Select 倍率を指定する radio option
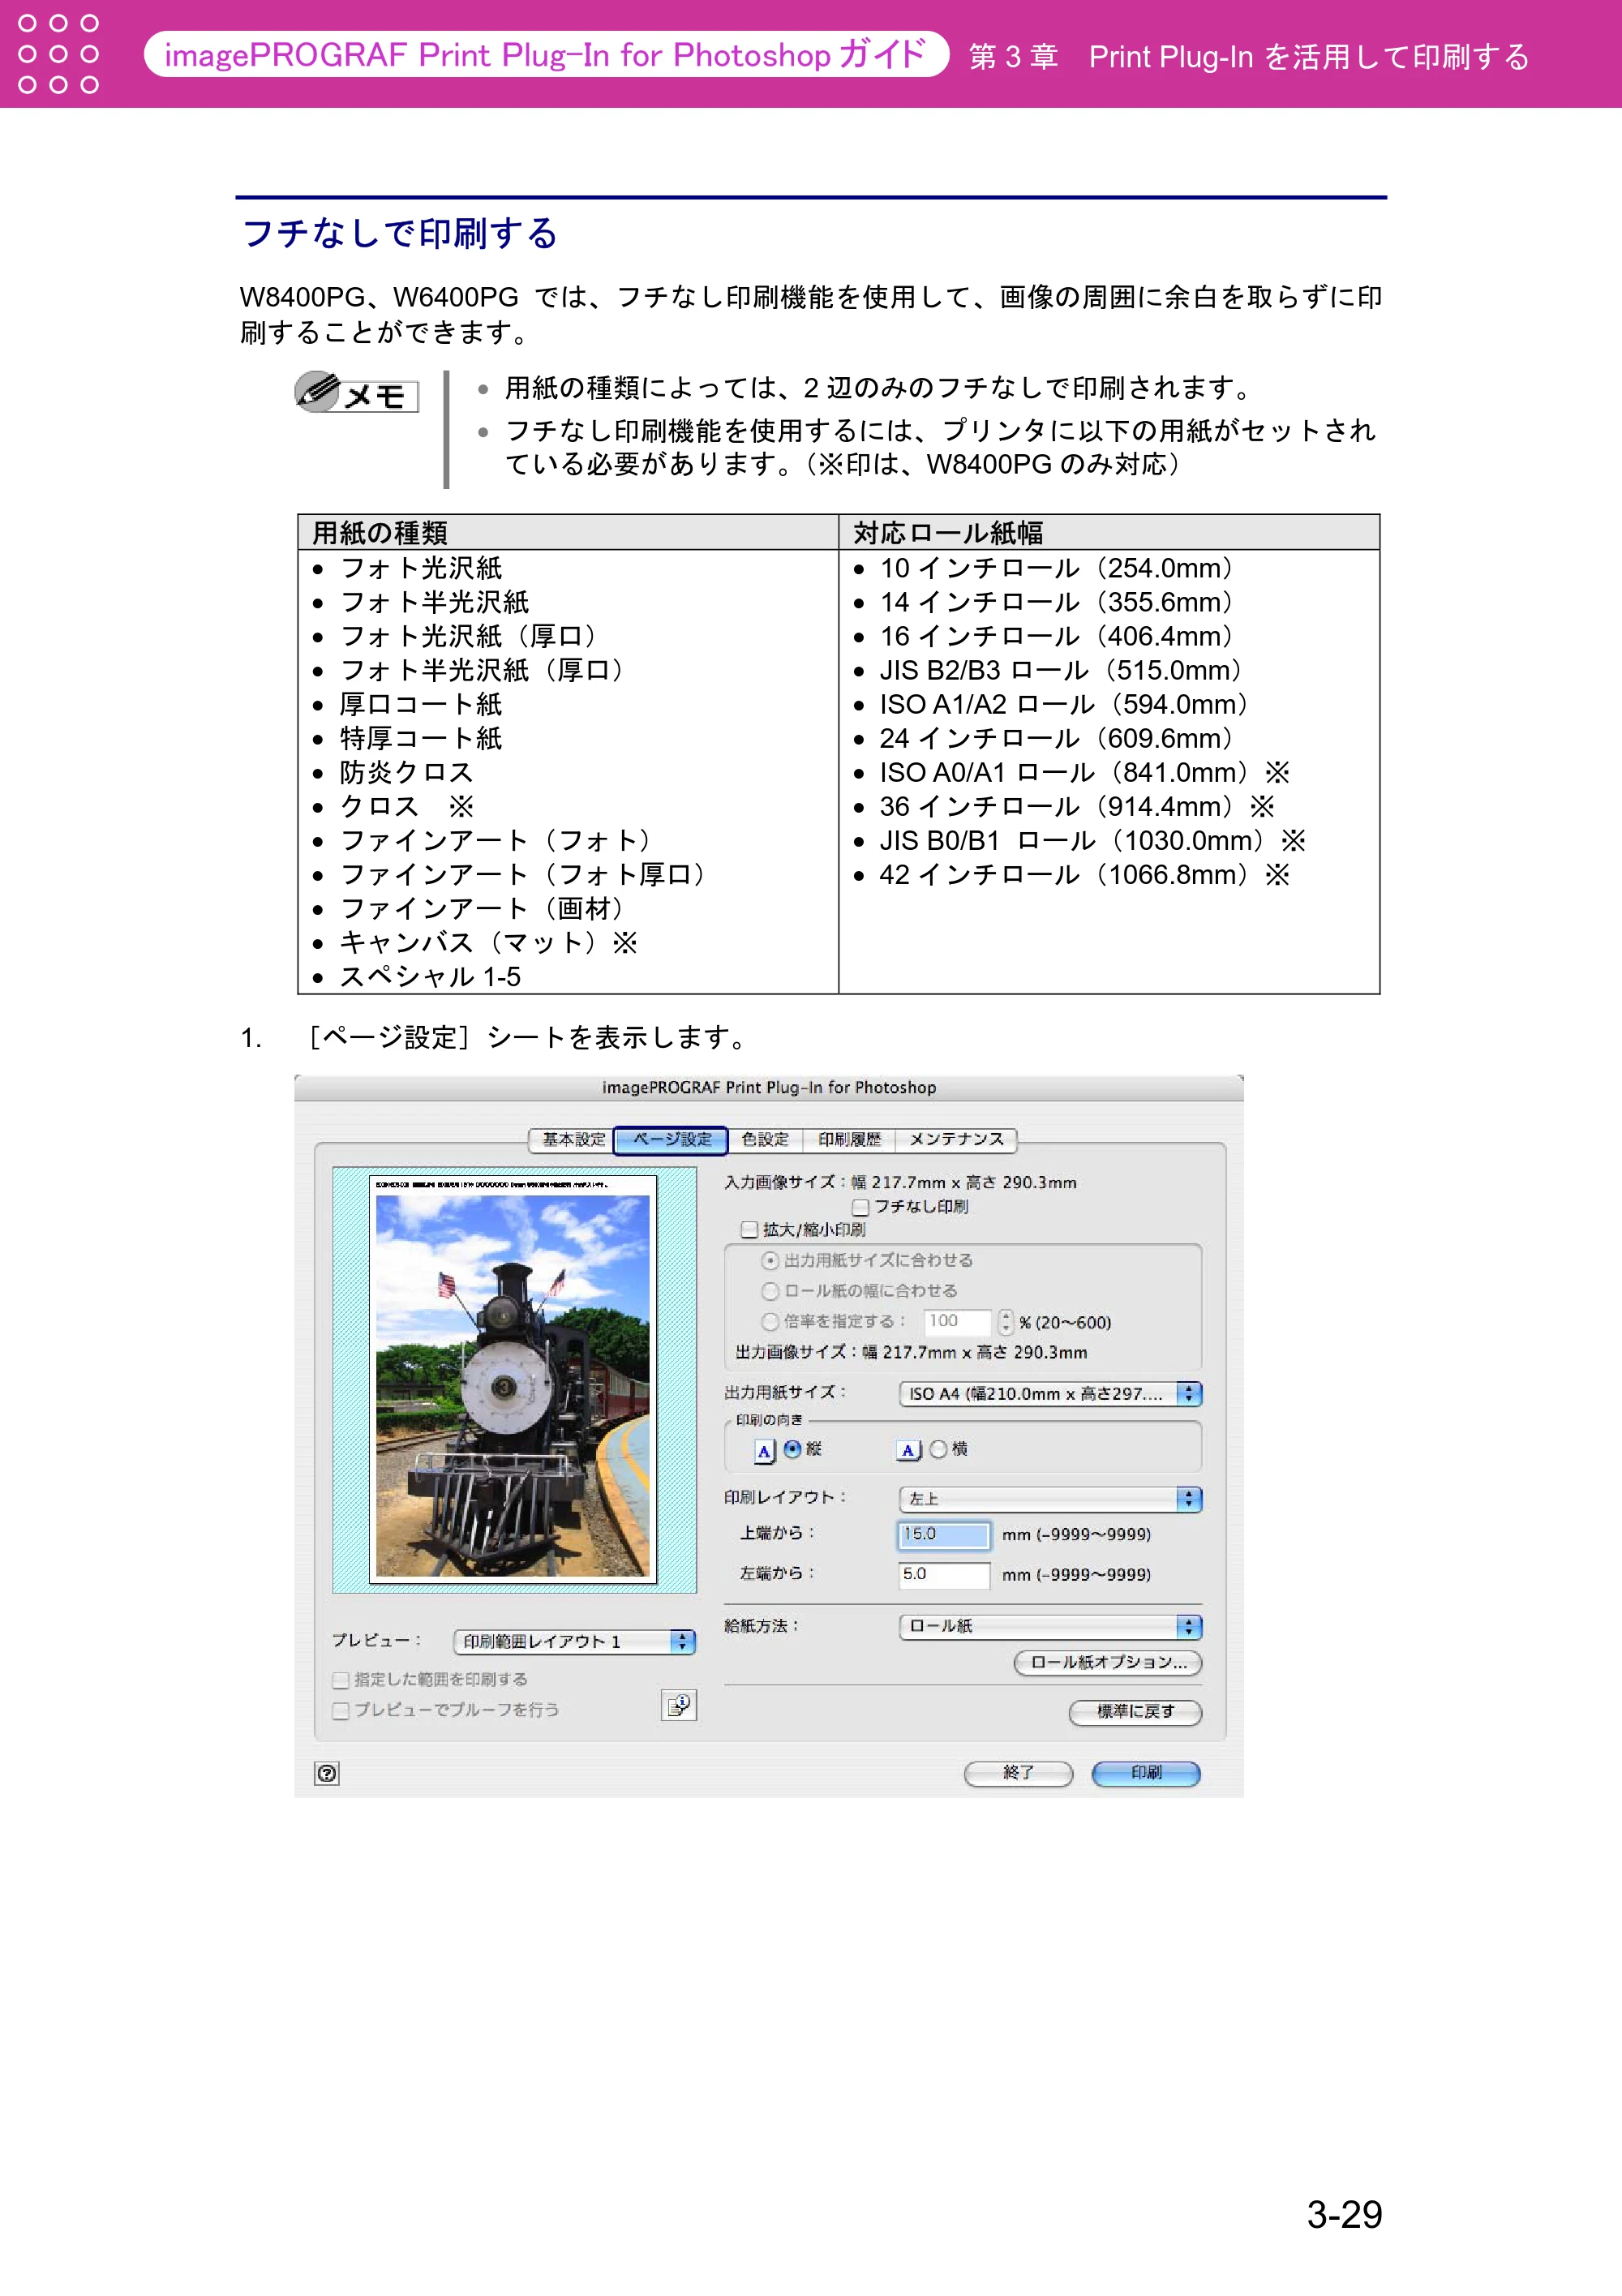Image resolution: width=1622 pixels, height=2296 pixels. coord(770,1322)
